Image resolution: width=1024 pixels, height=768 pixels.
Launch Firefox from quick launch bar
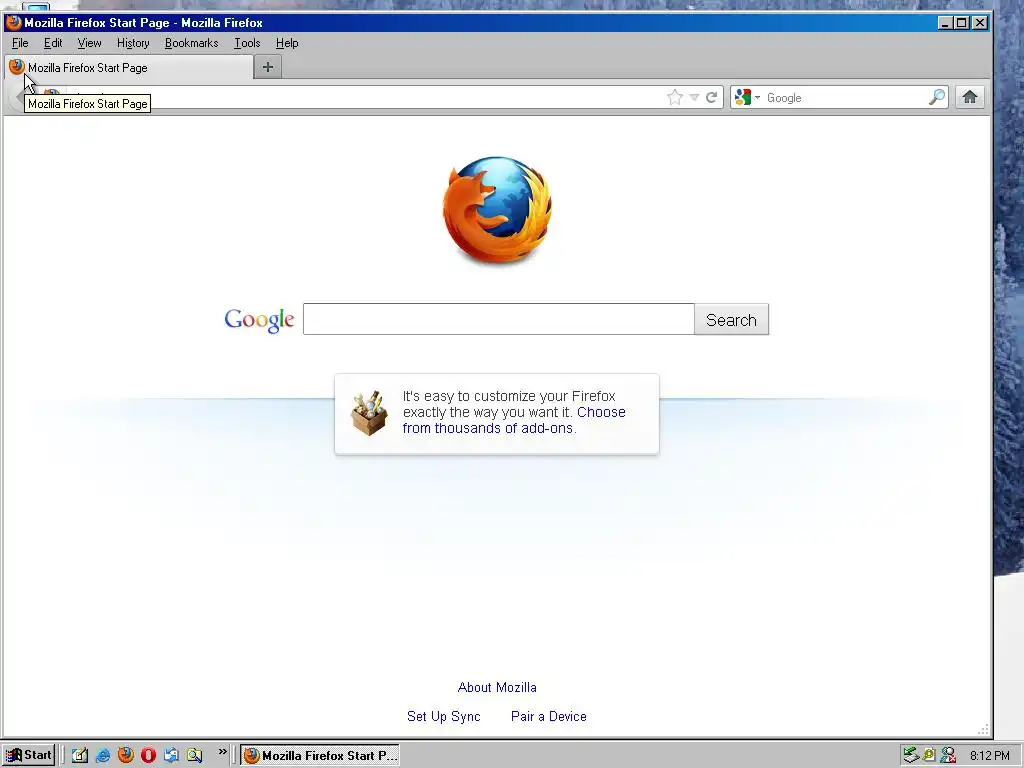click(125, 756)
